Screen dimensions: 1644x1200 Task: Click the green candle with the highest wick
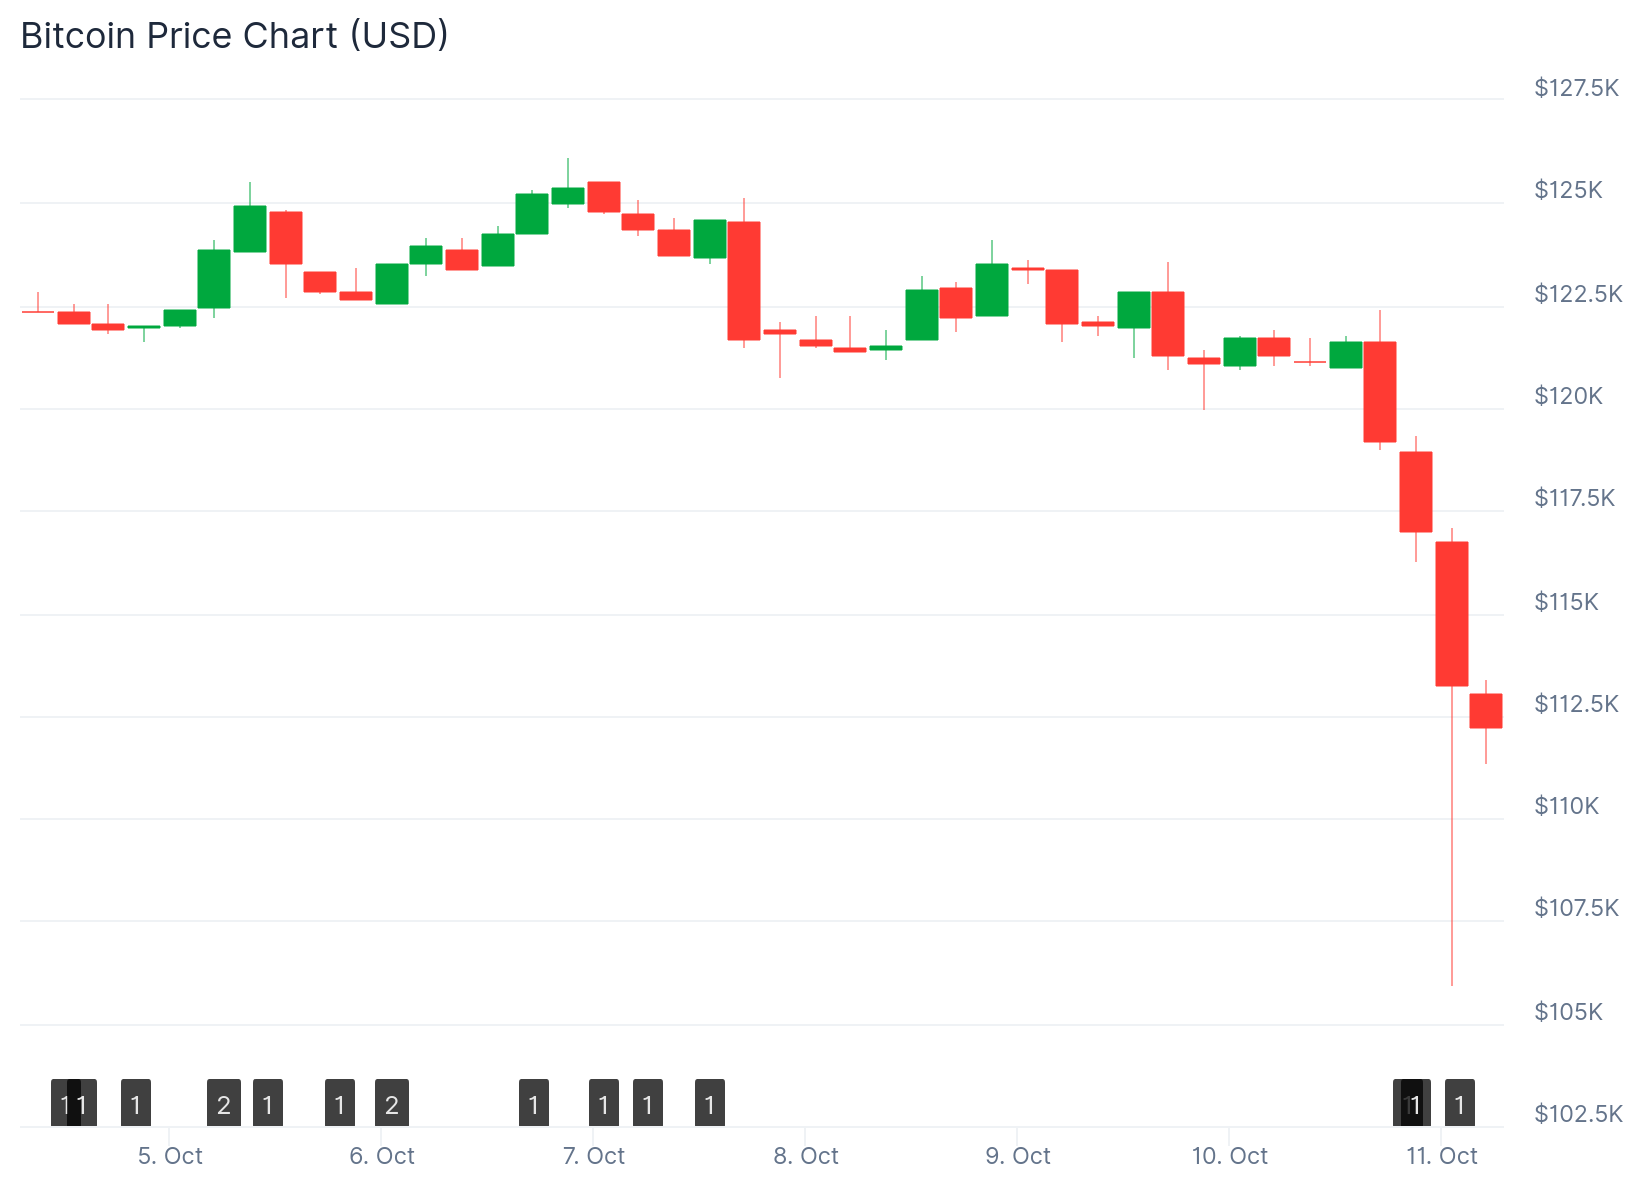pos(568,195)
